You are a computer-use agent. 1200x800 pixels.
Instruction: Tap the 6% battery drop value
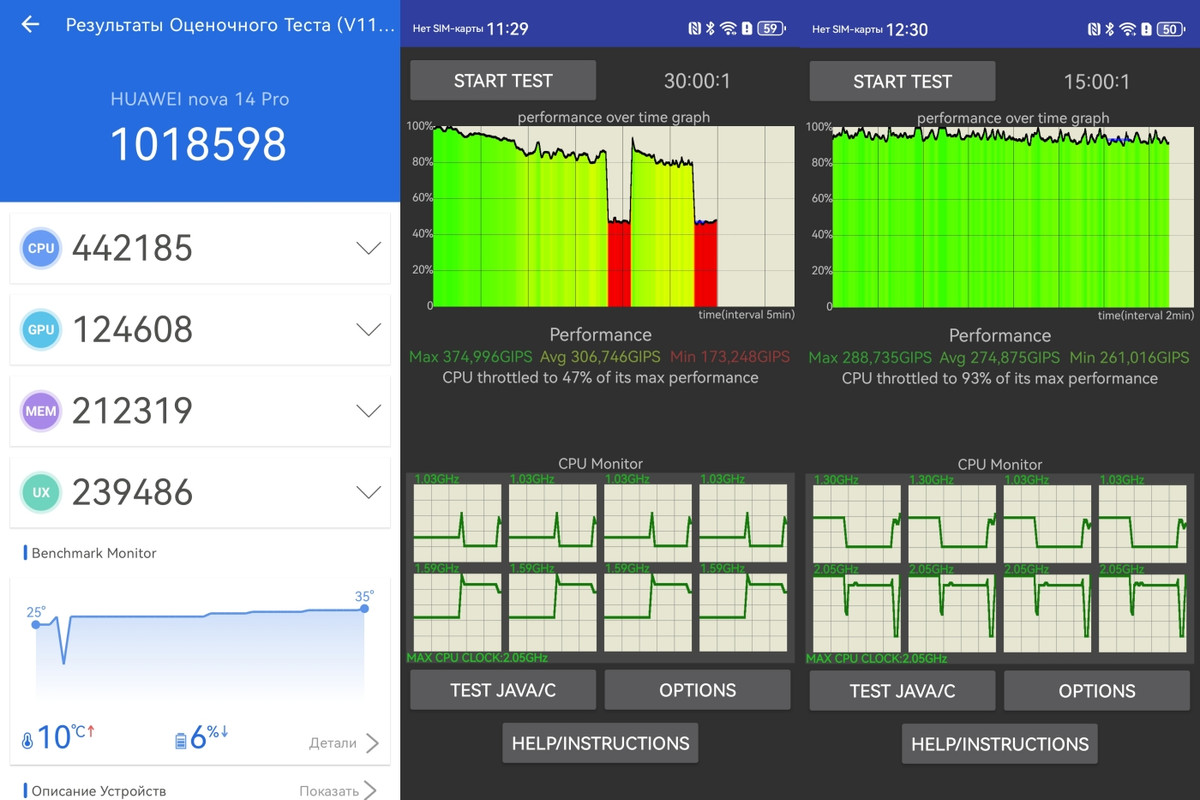pos(209,738)
